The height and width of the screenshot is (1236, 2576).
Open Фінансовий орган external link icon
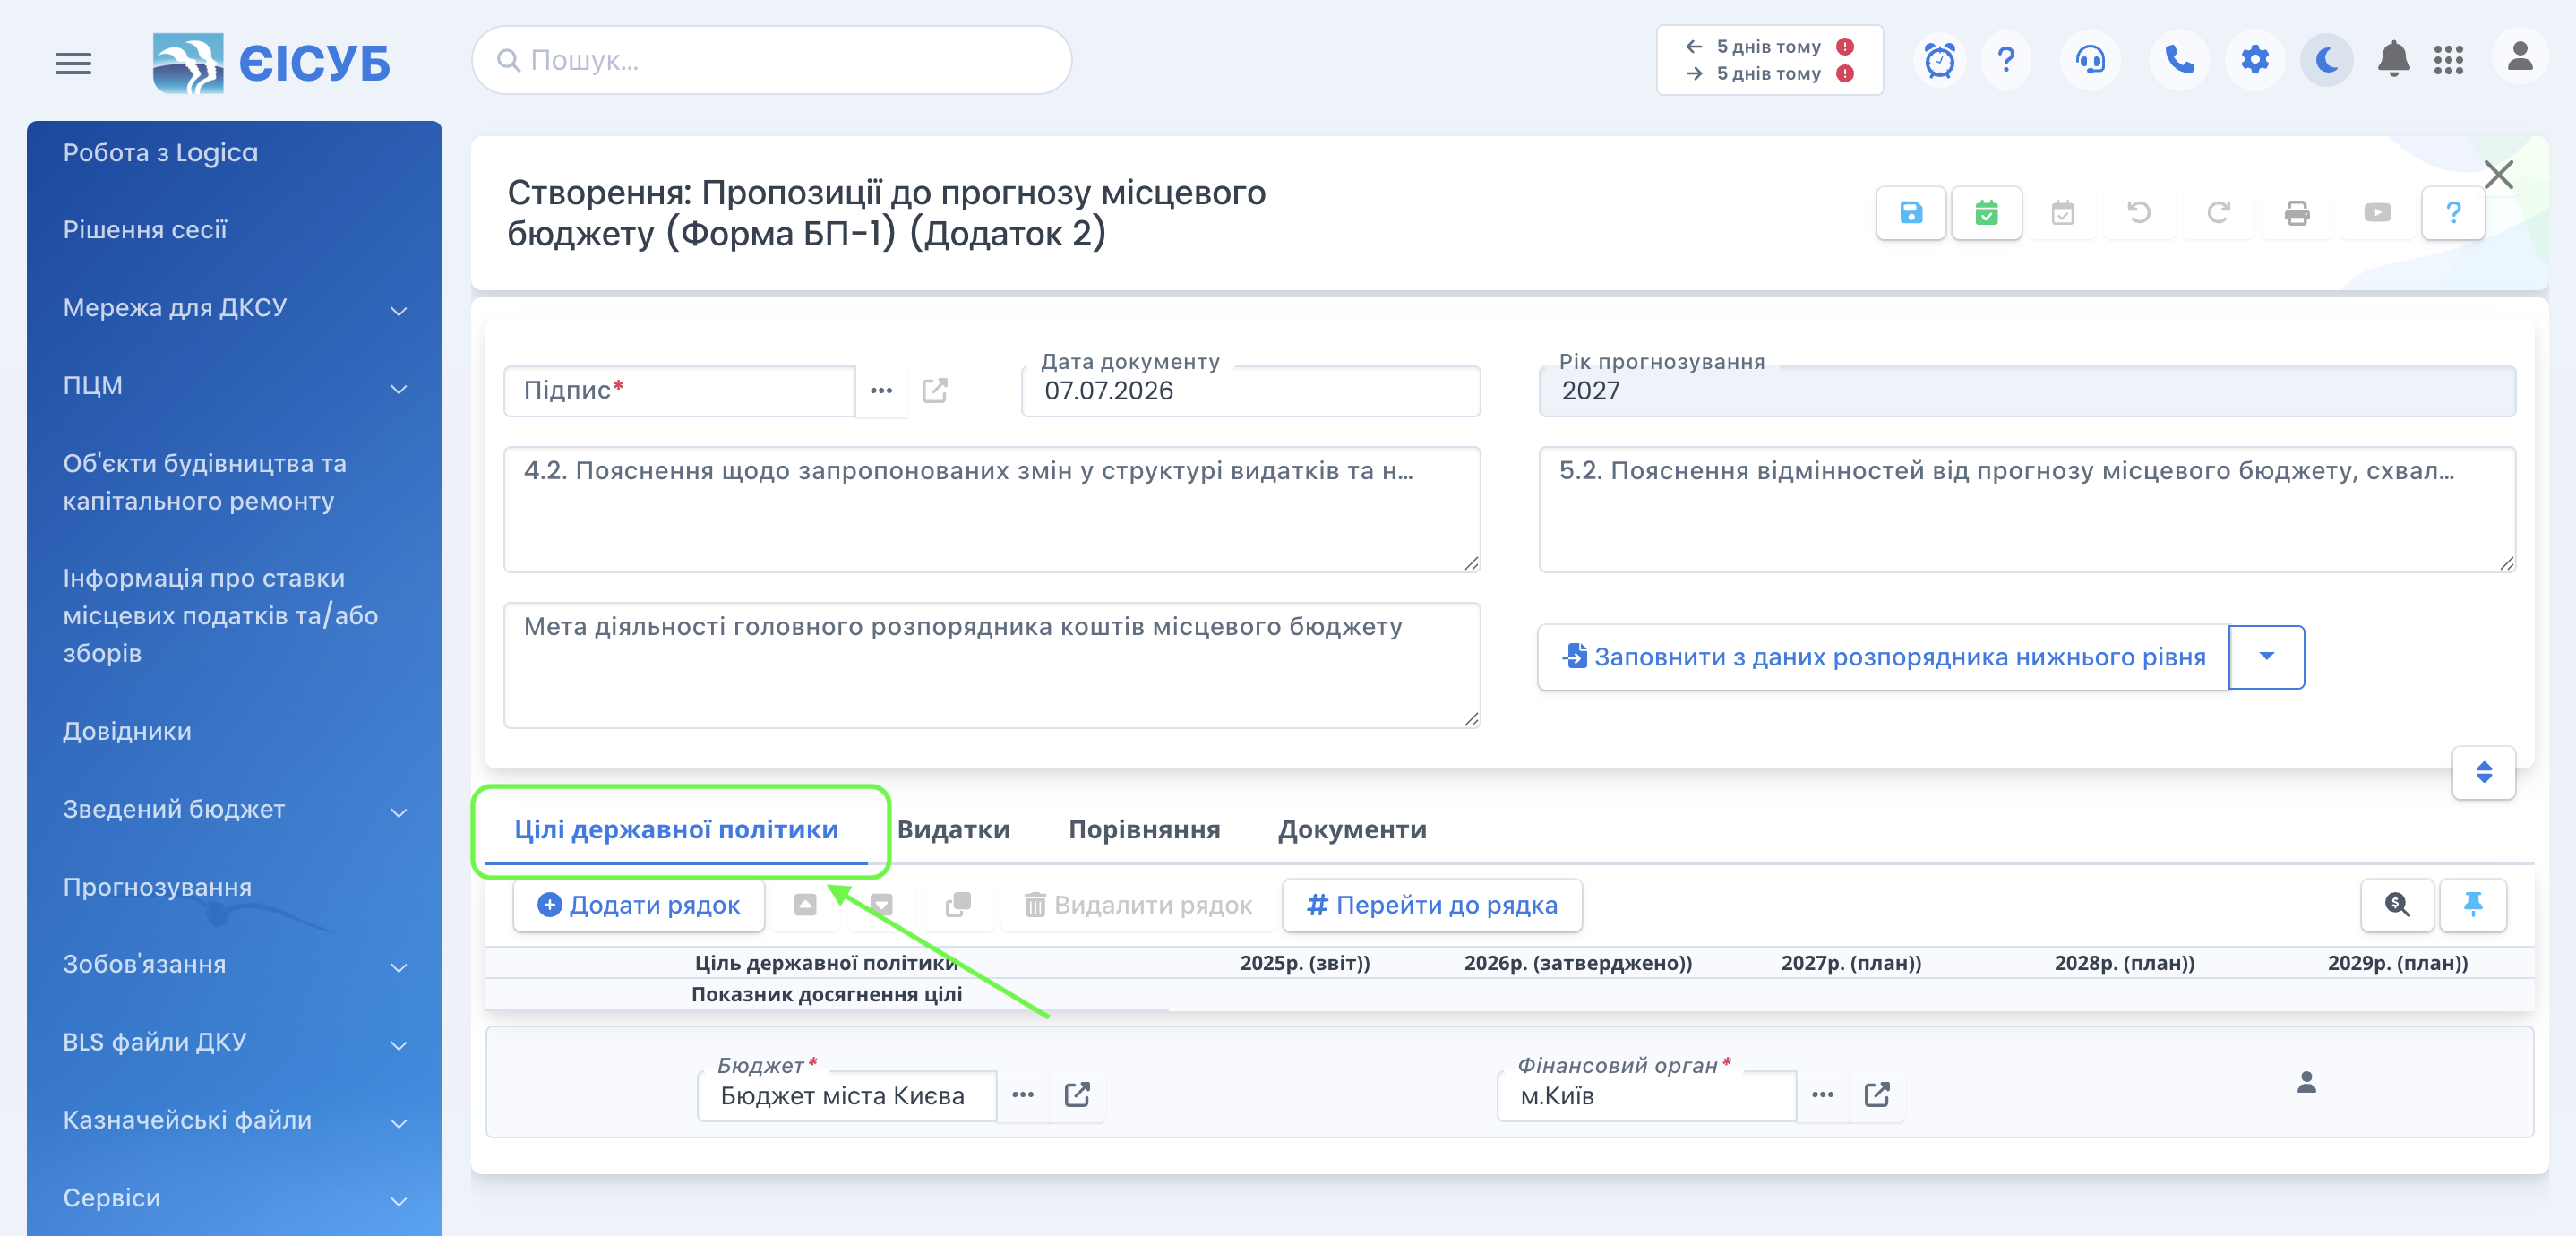[1877, 1095]
